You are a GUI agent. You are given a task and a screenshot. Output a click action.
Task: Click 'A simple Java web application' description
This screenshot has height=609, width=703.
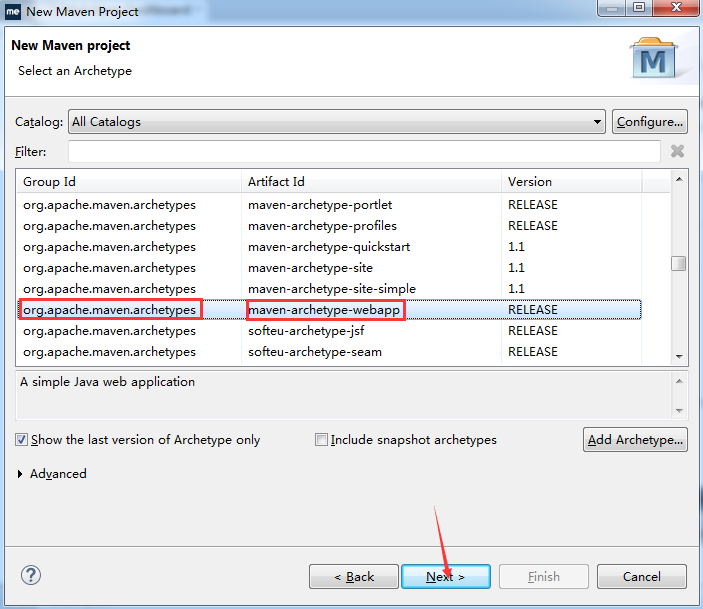point(108,382)
